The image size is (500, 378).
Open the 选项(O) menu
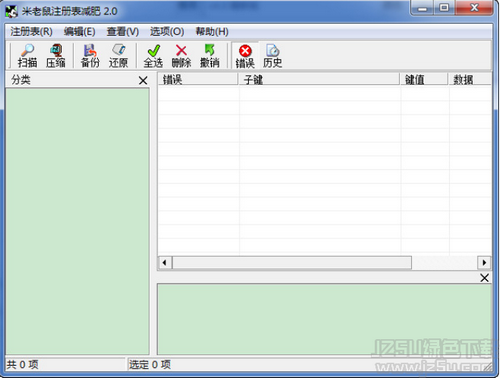[167, 32]
